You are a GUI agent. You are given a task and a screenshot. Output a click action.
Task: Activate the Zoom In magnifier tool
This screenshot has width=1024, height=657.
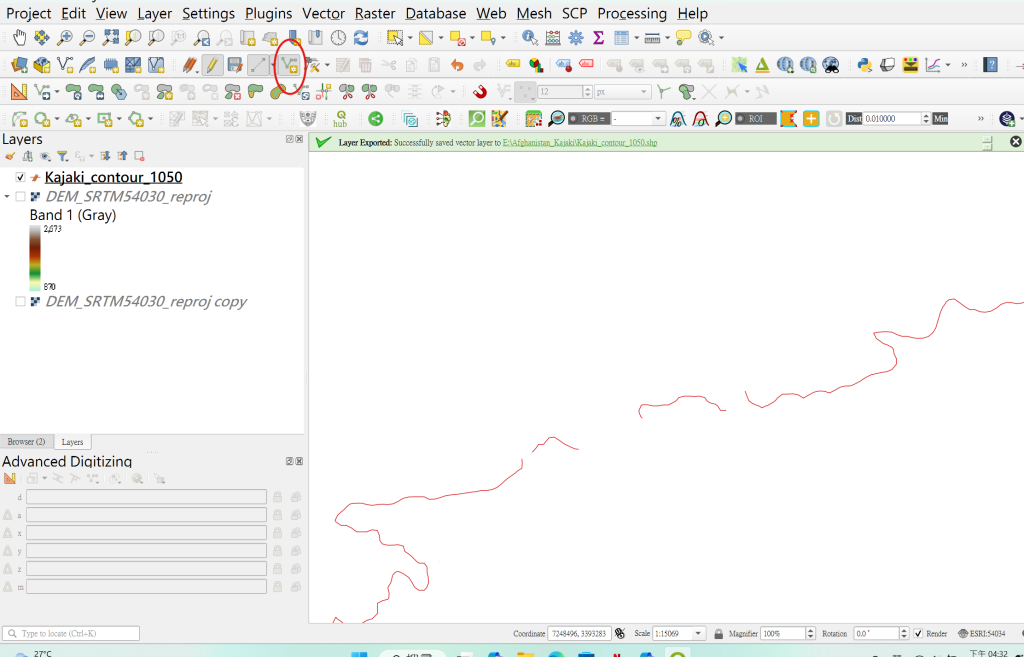pos(64,38)
